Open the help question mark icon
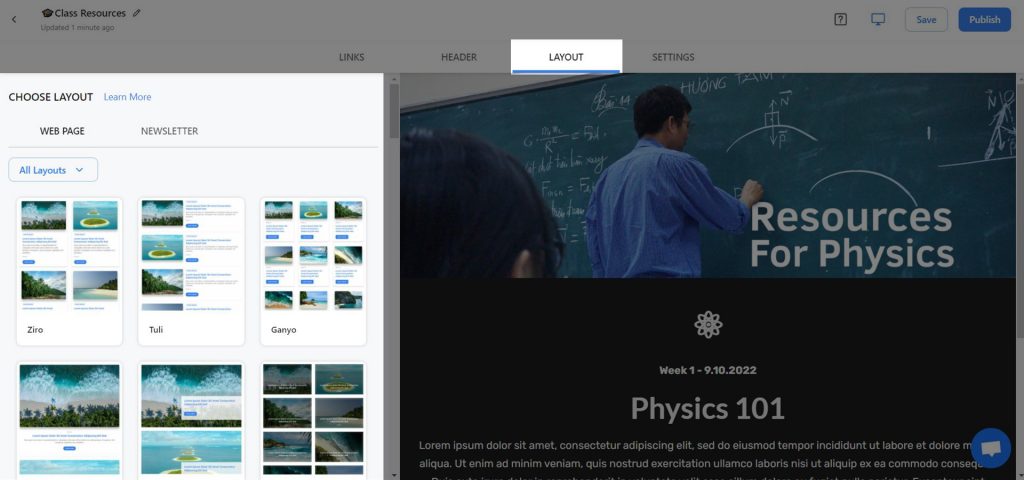This screenshot has width=1024, height=480. point(840,19)
